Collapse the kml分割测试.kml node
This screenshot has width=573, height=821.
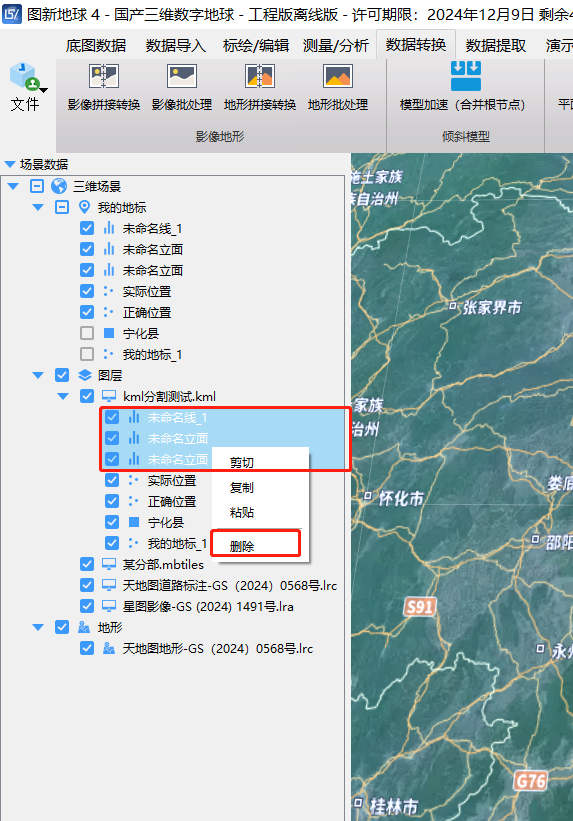tap(63, 396)
